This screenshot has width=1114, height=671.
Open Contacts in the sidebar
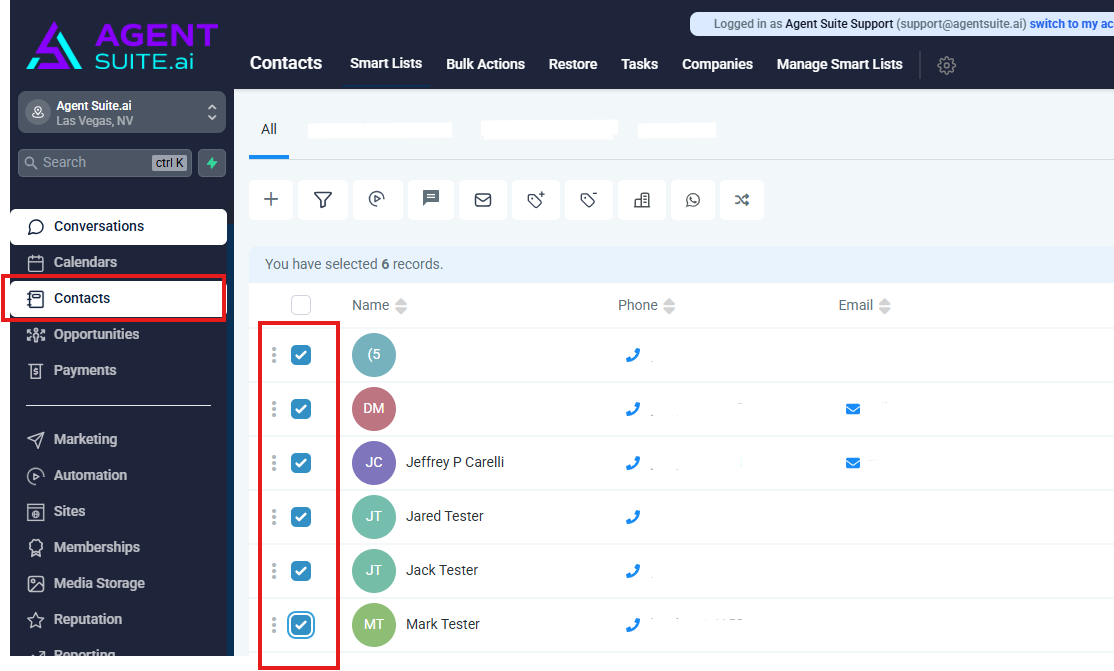point(119,299)
